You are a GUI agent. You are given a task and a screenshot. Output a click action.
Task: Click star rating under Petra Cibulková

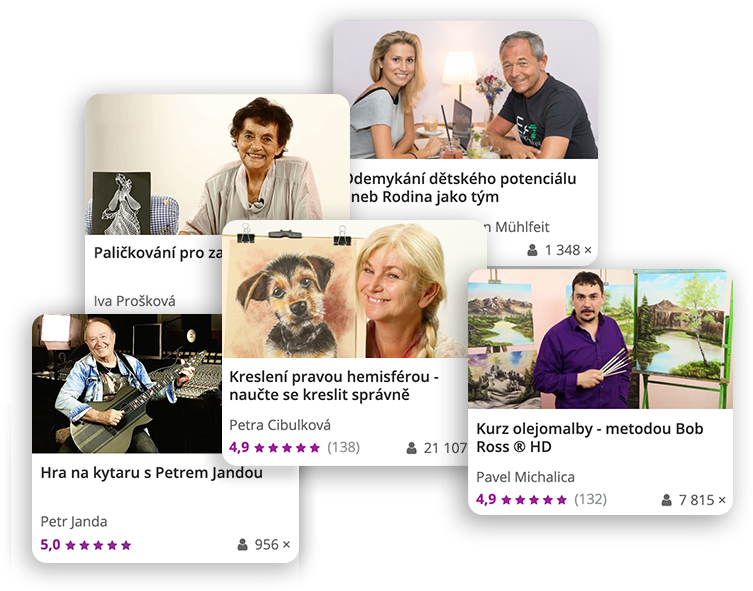coord(287,448)
